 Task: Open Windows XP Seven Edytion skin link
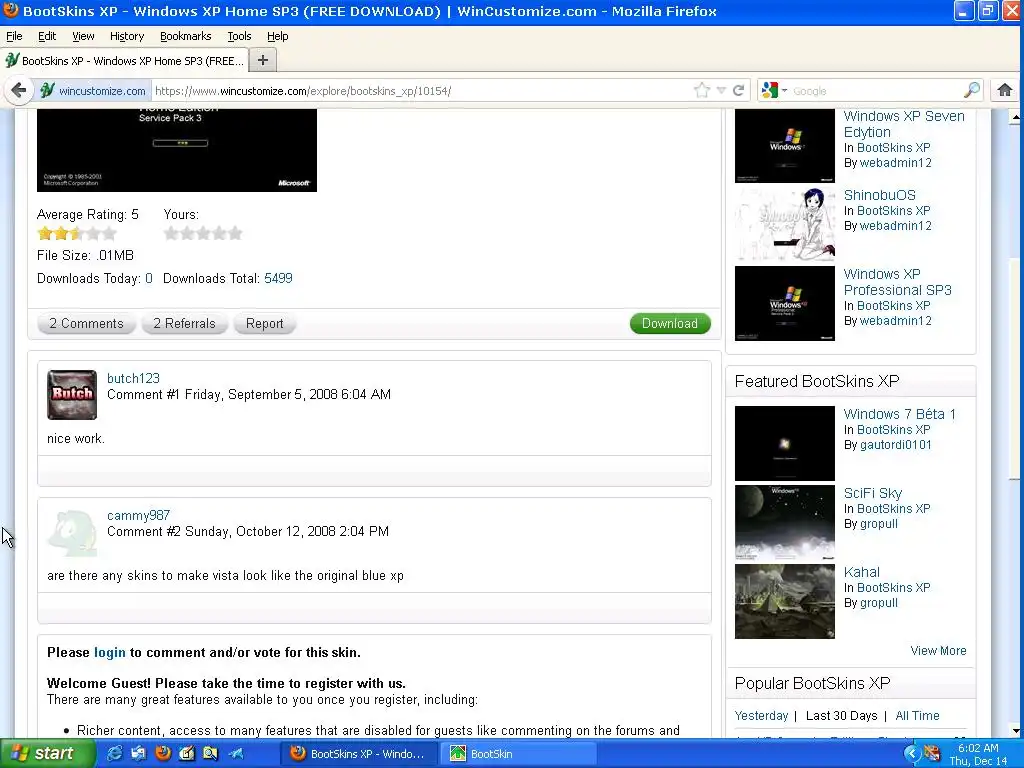click(x=904, y=124)
